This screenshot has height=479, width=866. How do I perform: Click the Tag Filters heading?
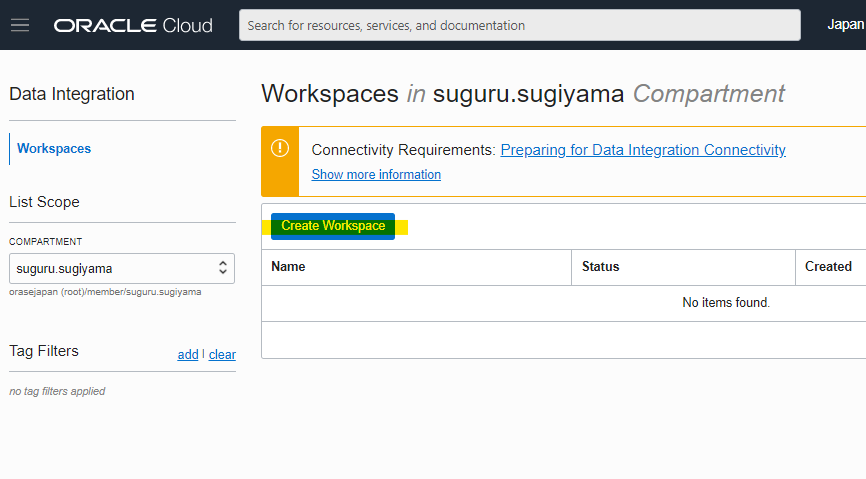click(x=44, y=351)
